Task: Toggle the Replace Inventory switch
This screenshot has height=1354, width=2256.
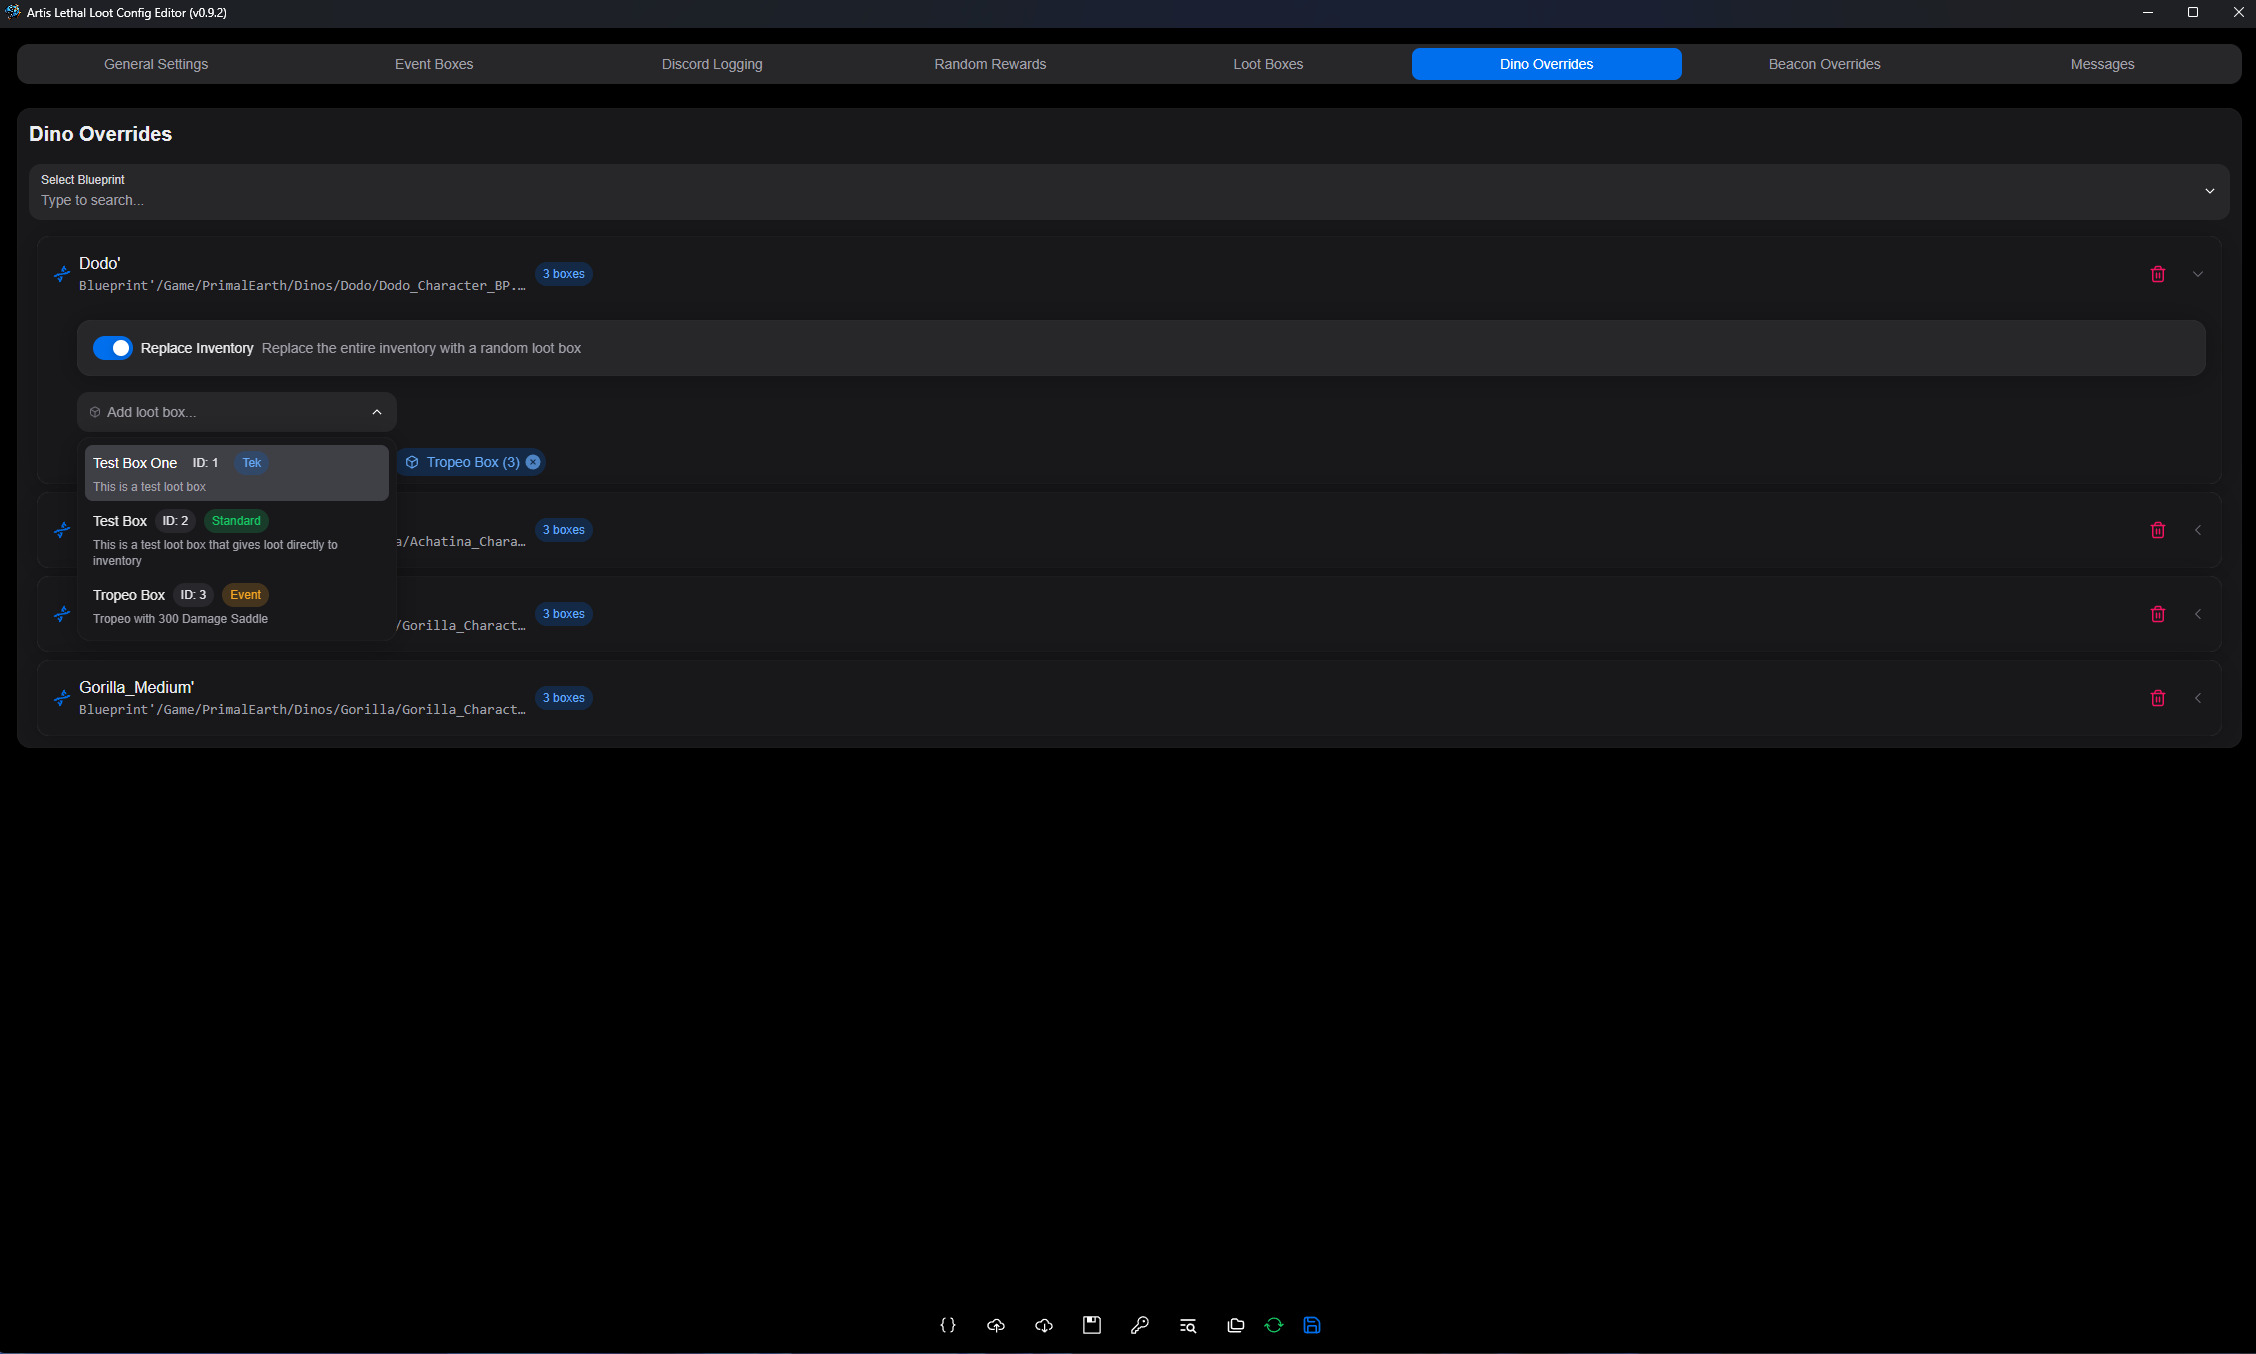Action: (112, 348)
